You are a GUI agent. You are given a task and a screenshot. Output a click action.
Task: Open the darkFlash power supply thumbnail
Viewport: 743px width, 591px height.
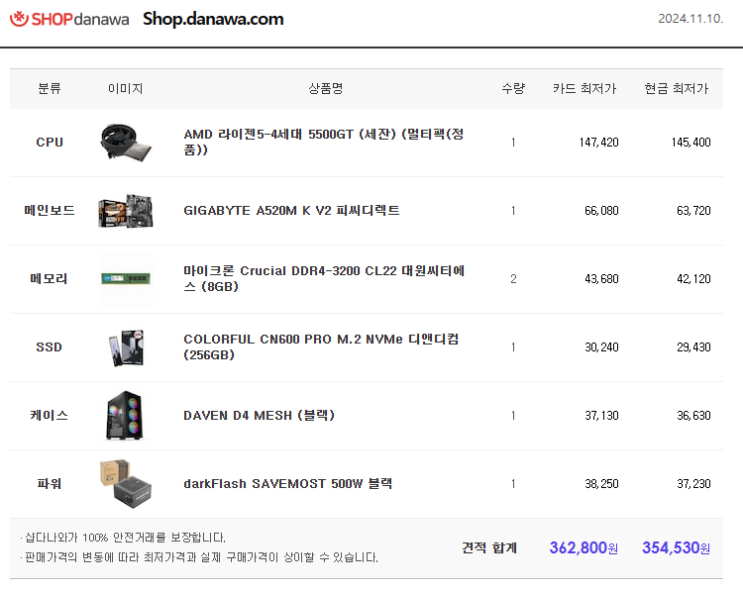pos(126,483)
